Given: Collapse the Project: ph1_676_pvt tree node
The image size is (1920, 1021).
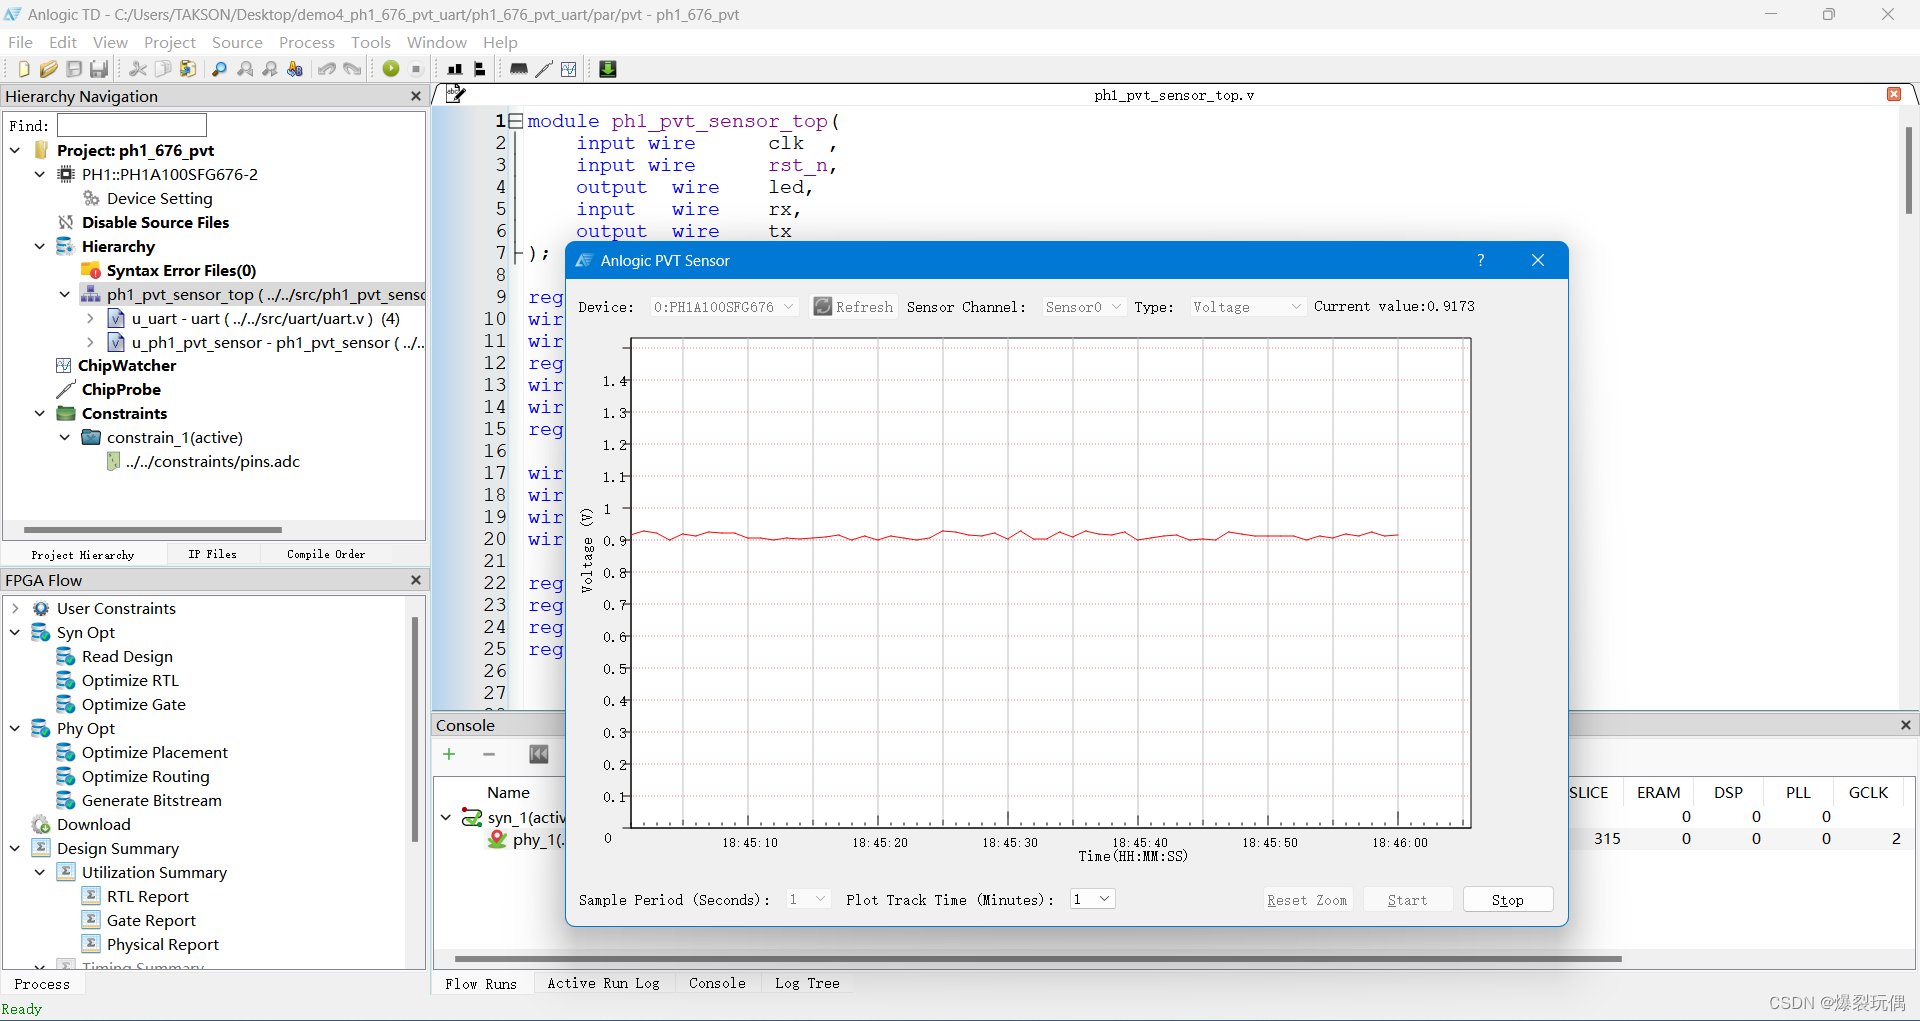Looking at the screenshot, I should pyautogui.click(x=15, y=150).
